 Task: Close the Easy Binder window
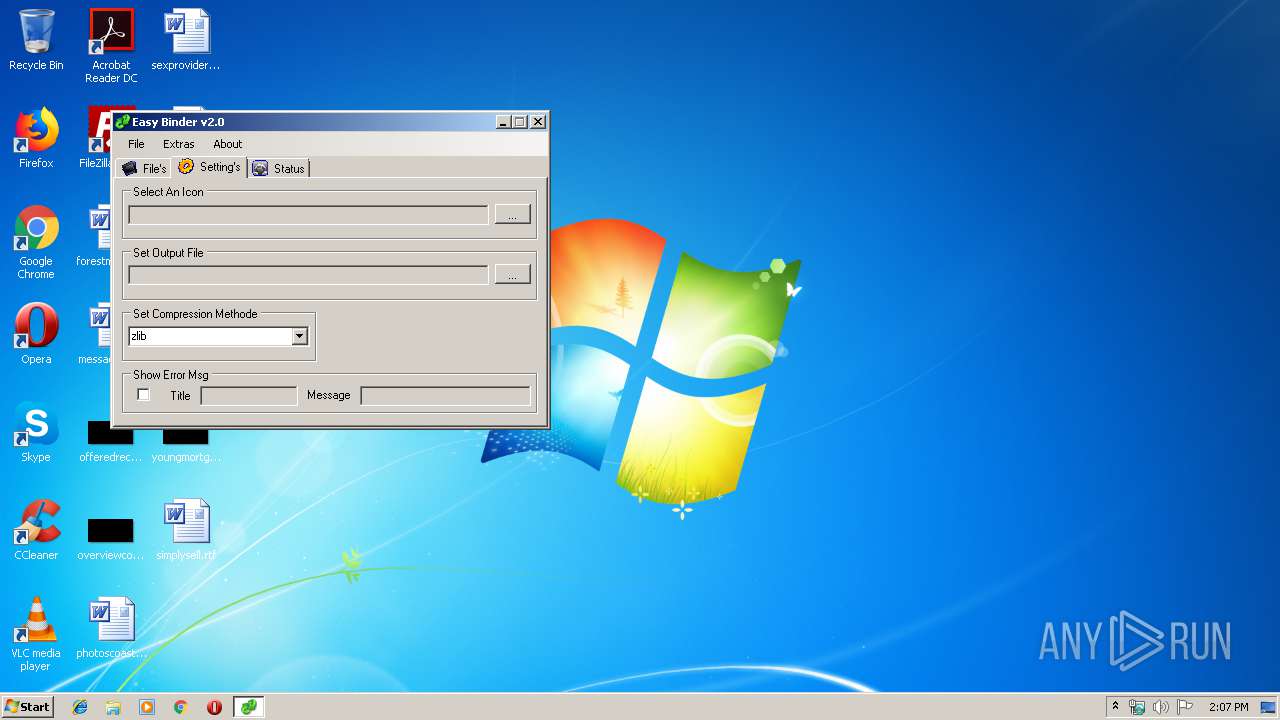[538, 122]
